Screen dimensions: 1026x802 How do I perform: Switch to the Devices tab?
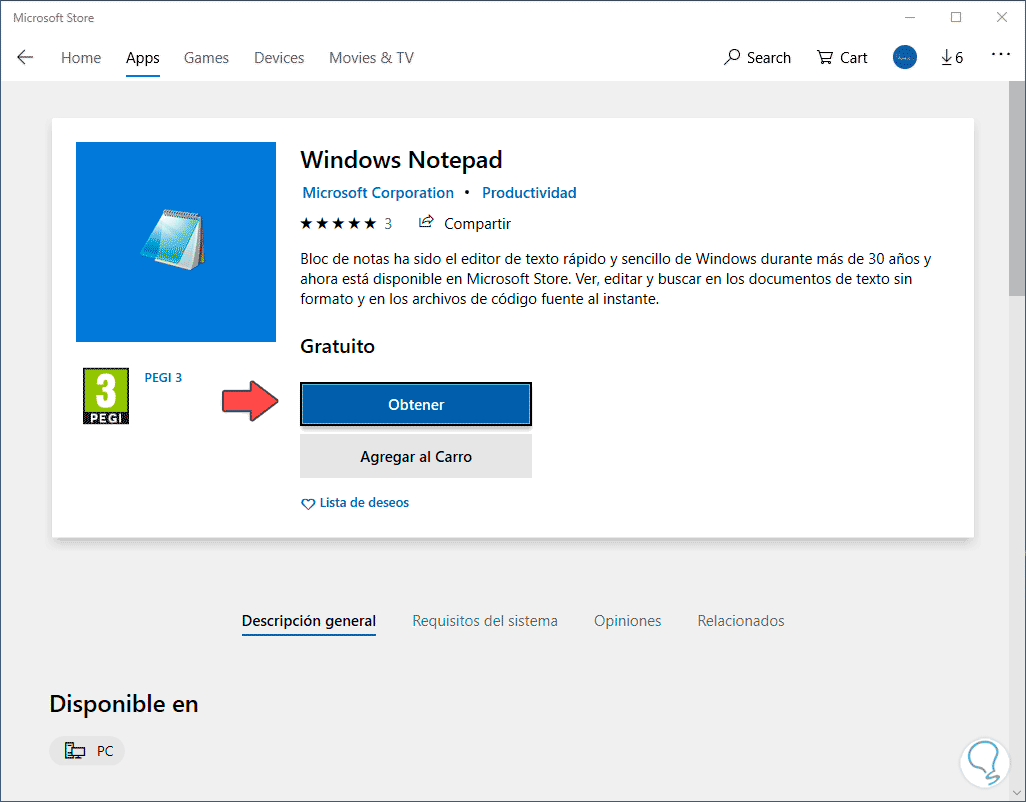pos(279,58)
